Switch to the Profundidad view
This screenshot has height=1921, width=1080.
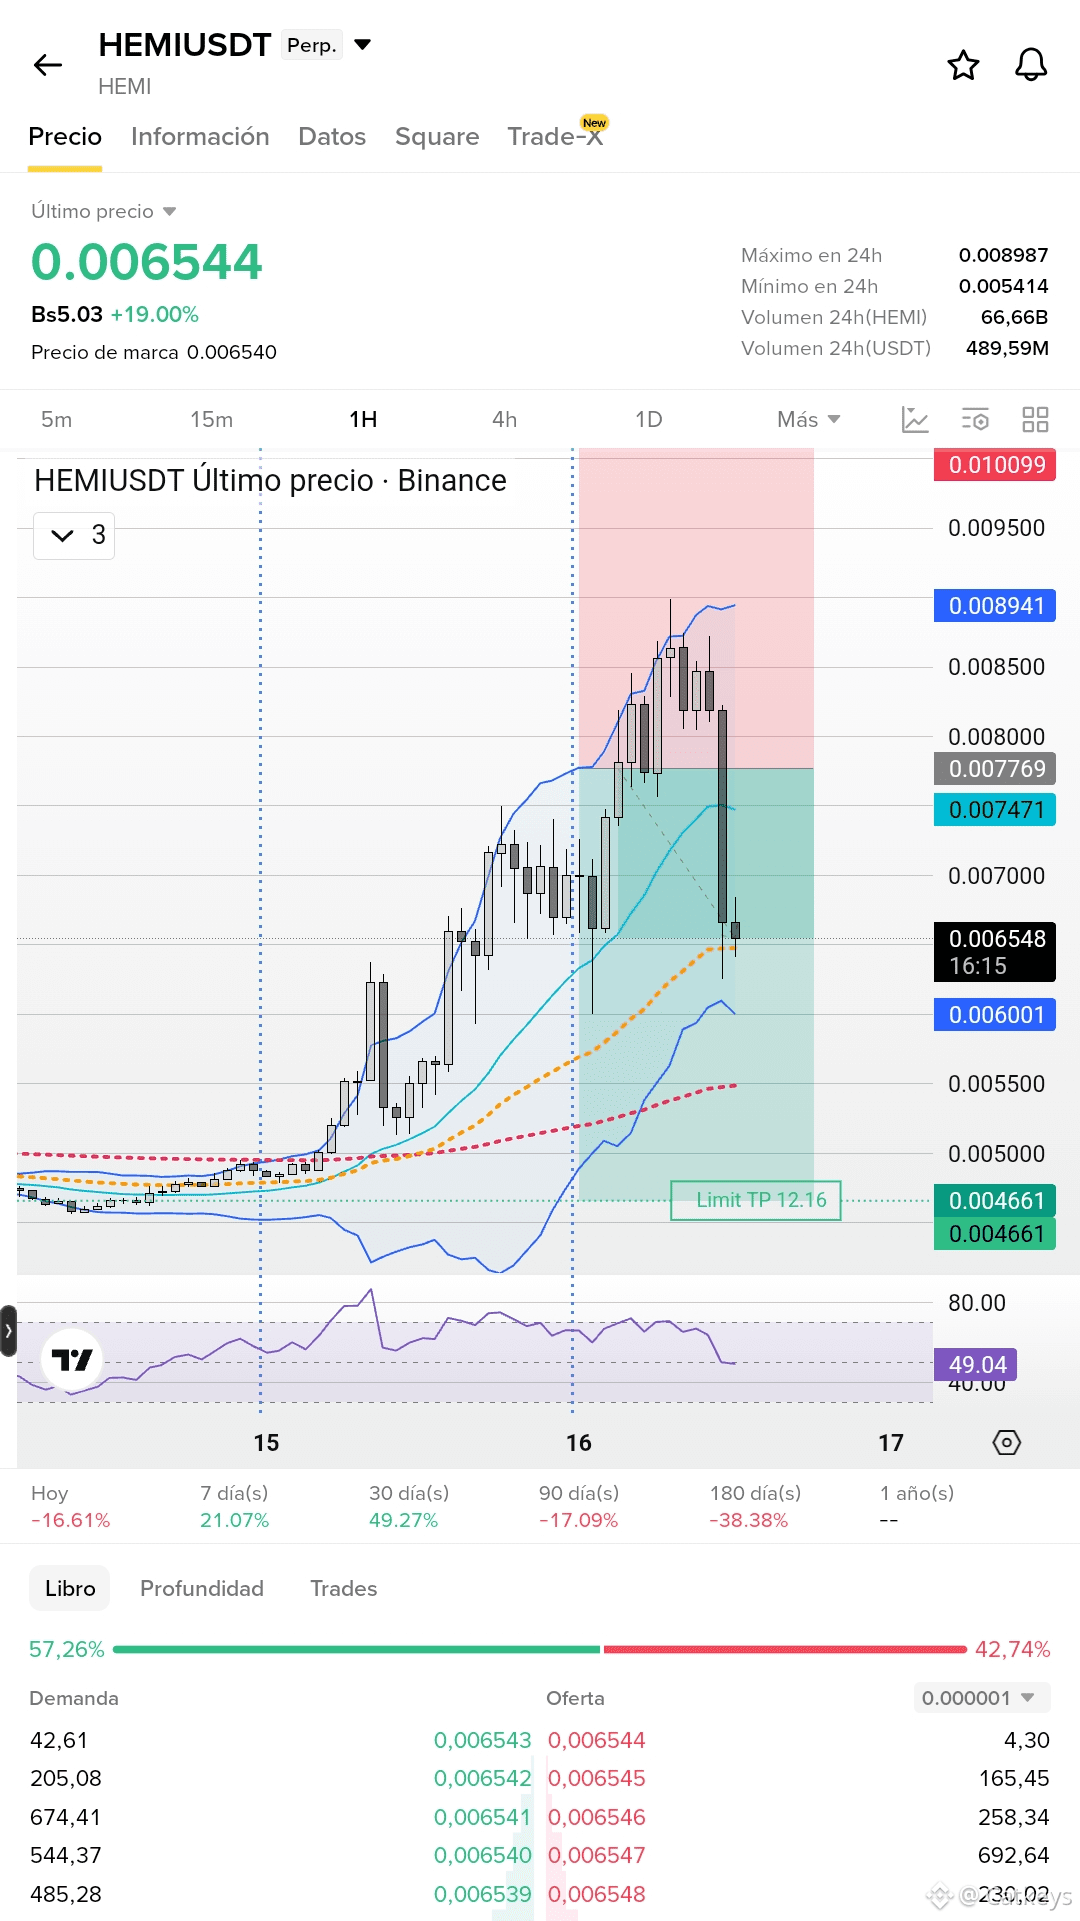tap(202, 1588)
